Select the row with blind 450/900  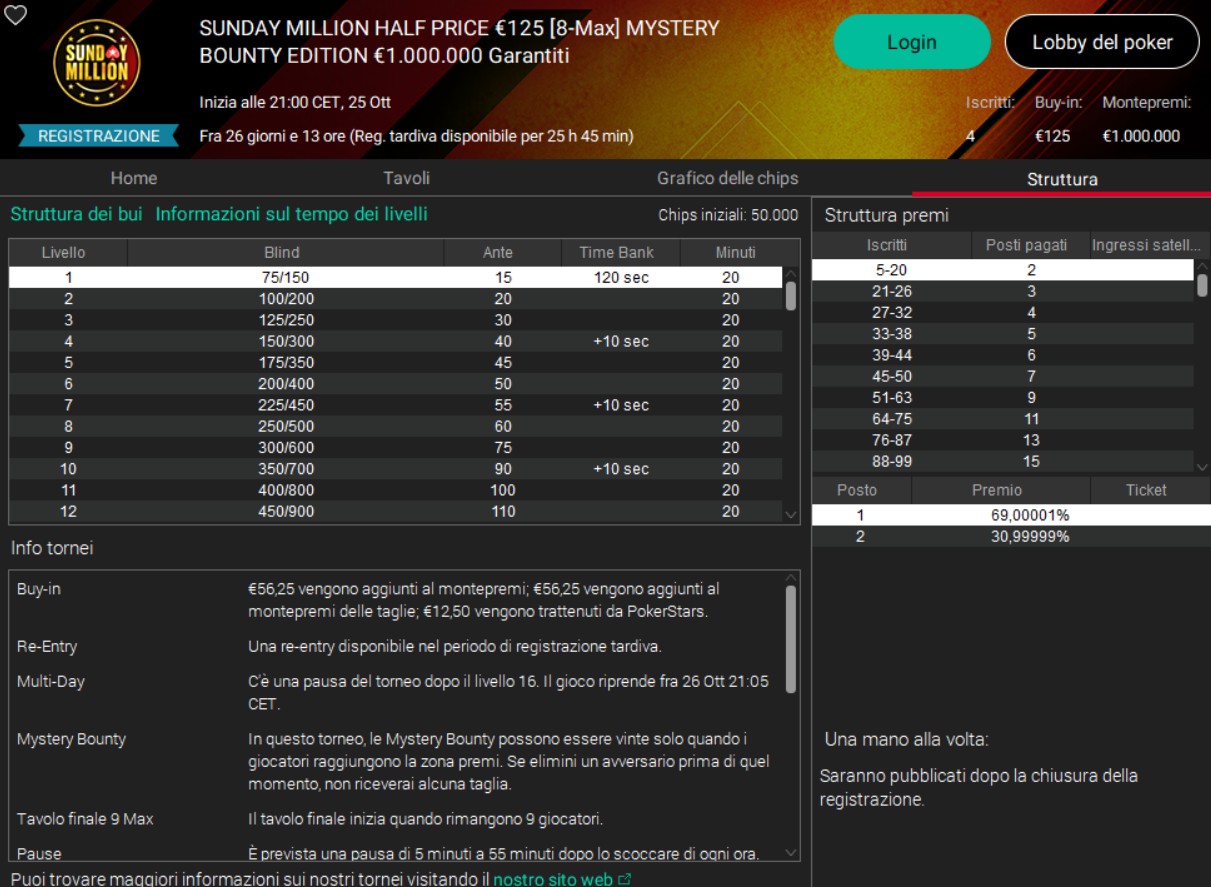[x=396, y=512]
